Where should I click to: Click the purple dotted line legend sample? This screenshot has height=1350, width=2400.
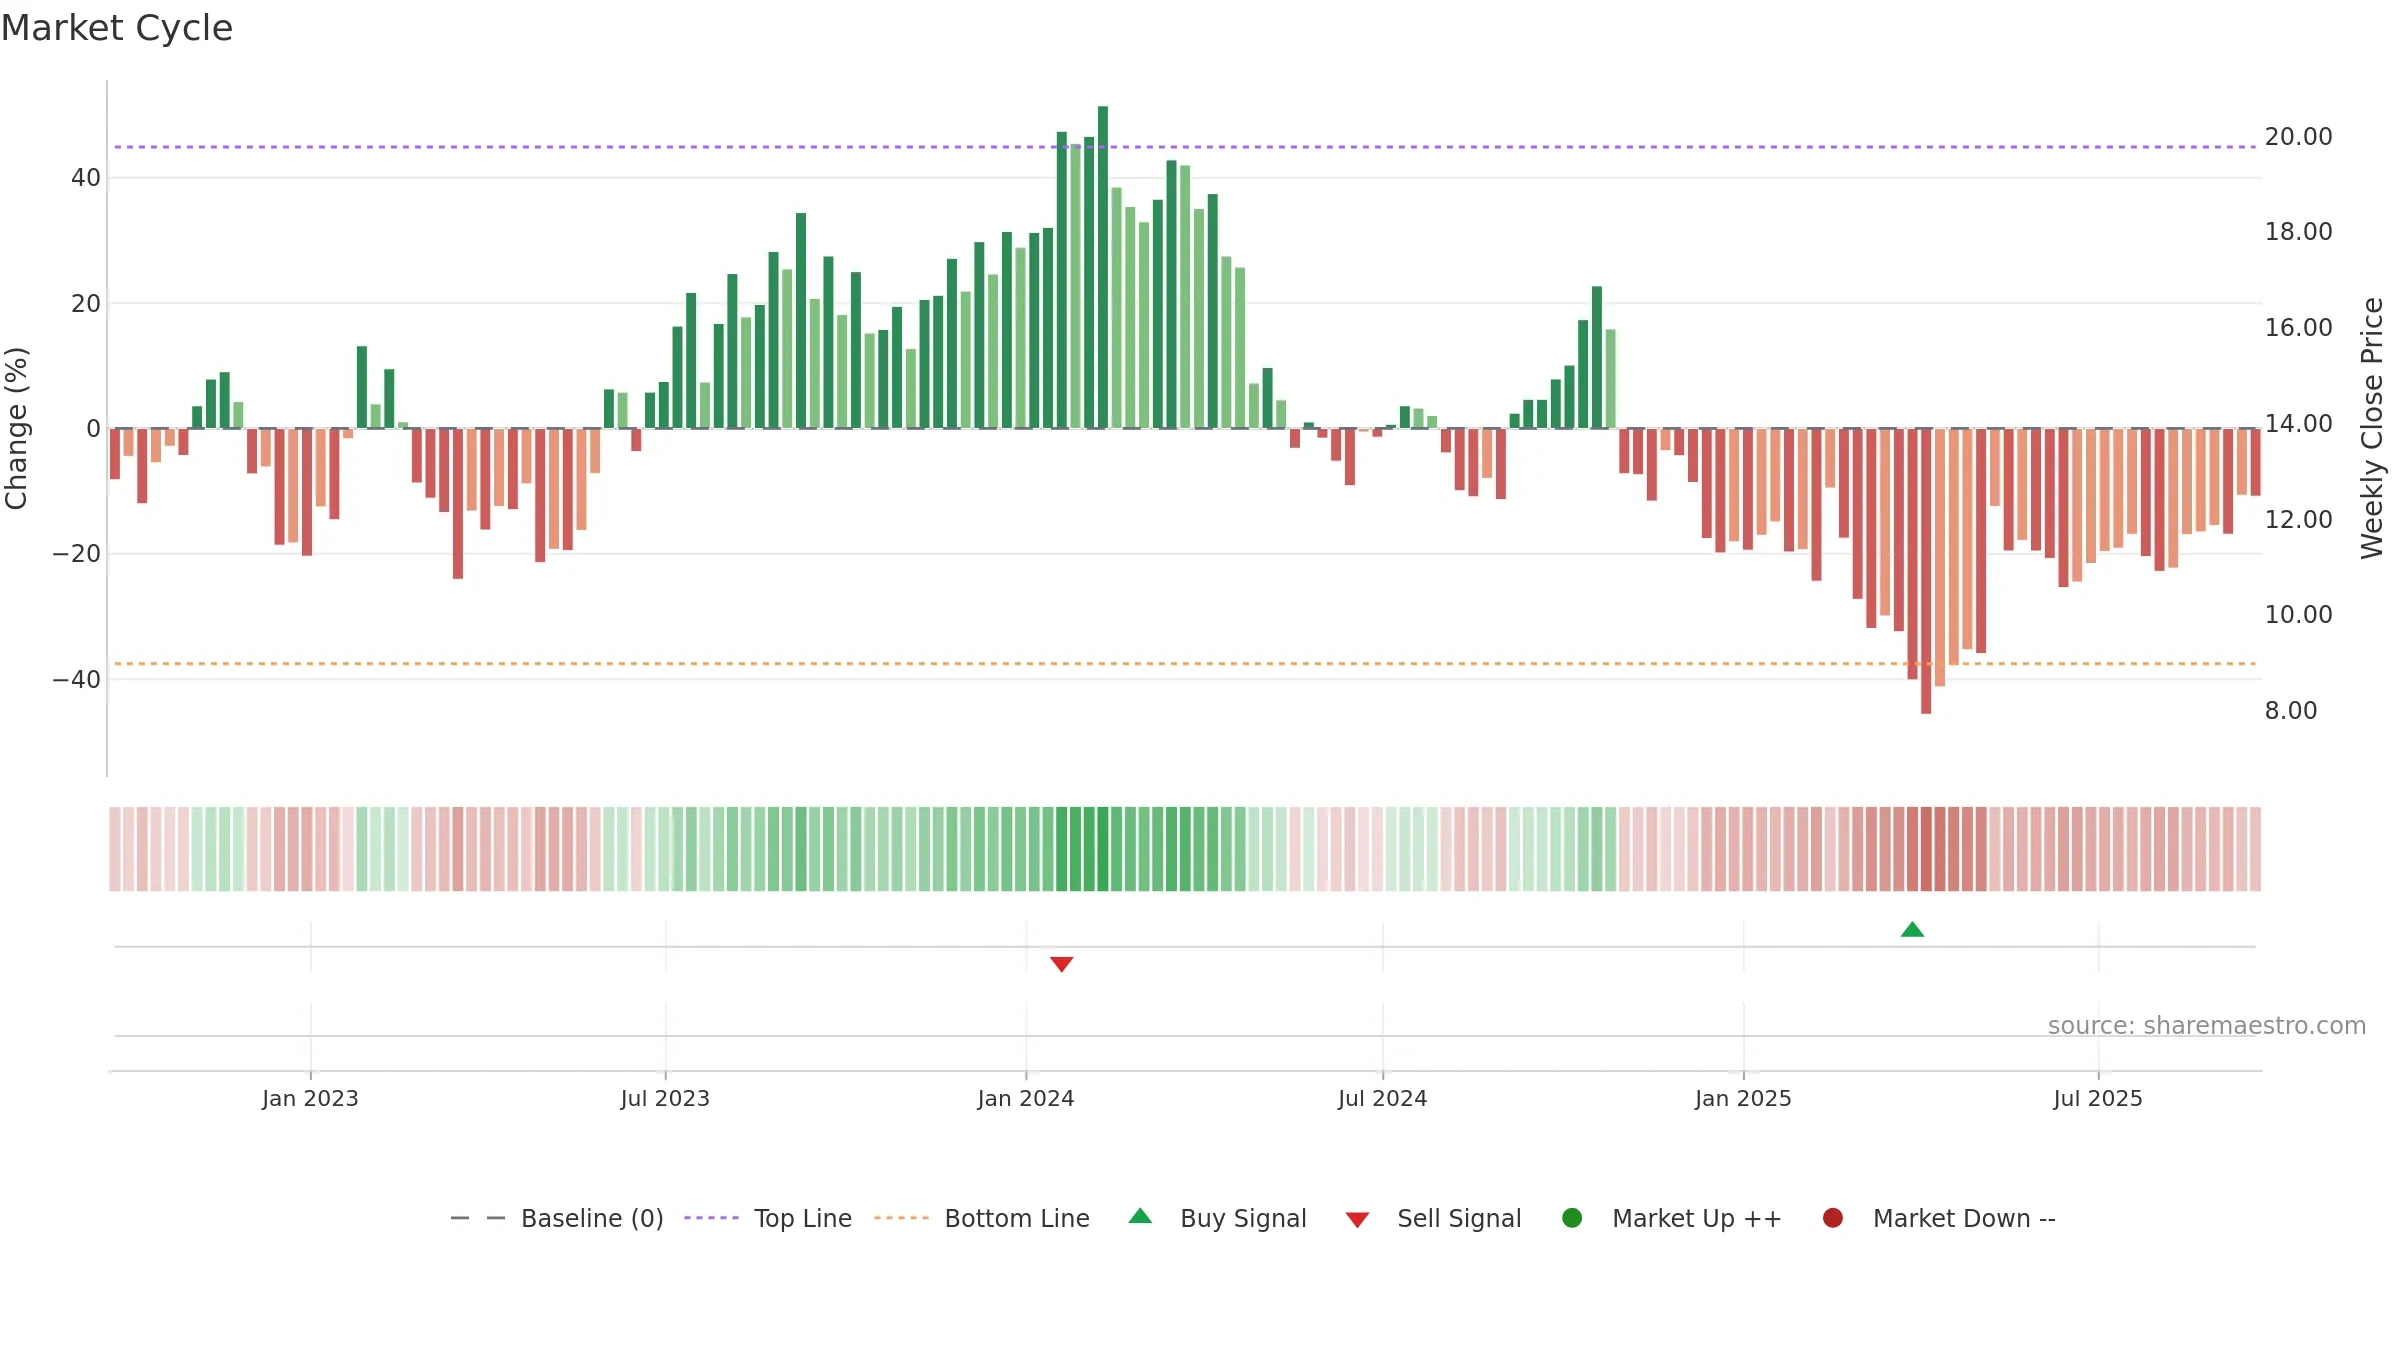(x=711, y=1218)
